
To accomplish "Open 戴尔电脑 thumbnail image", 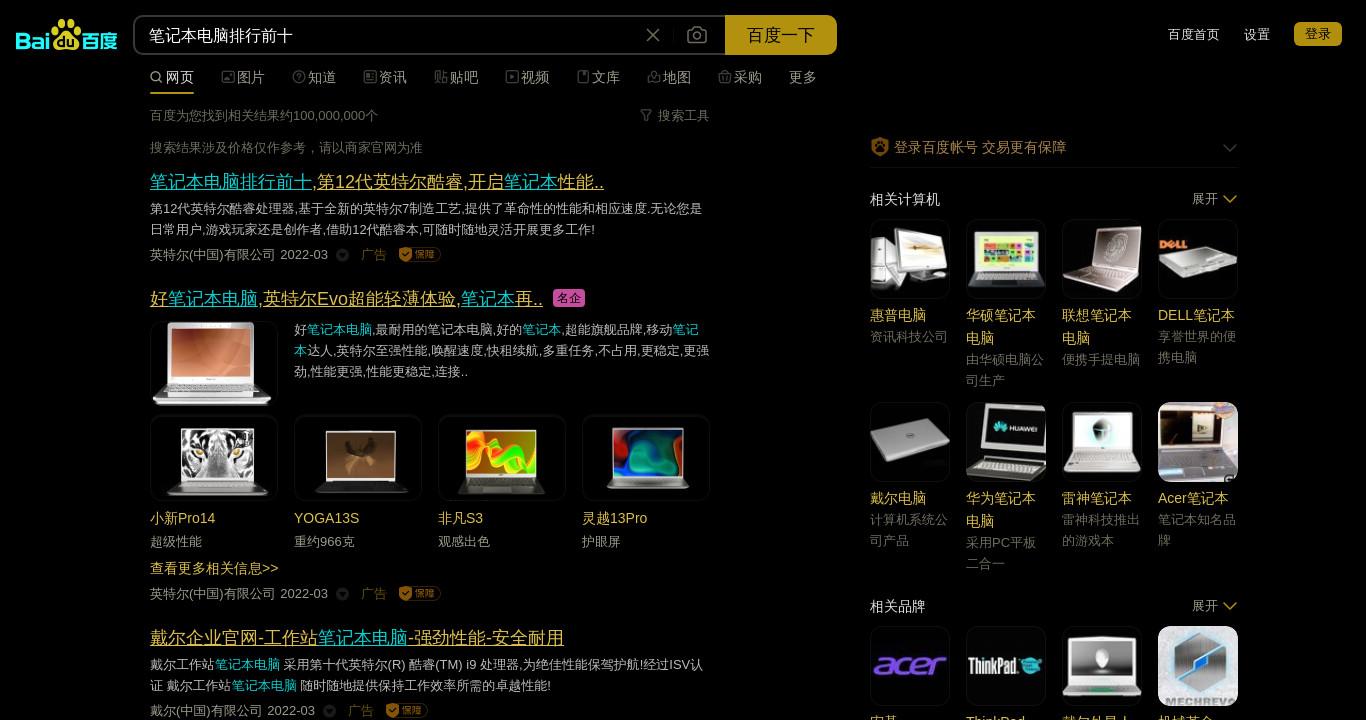I will tap(910, 442).
